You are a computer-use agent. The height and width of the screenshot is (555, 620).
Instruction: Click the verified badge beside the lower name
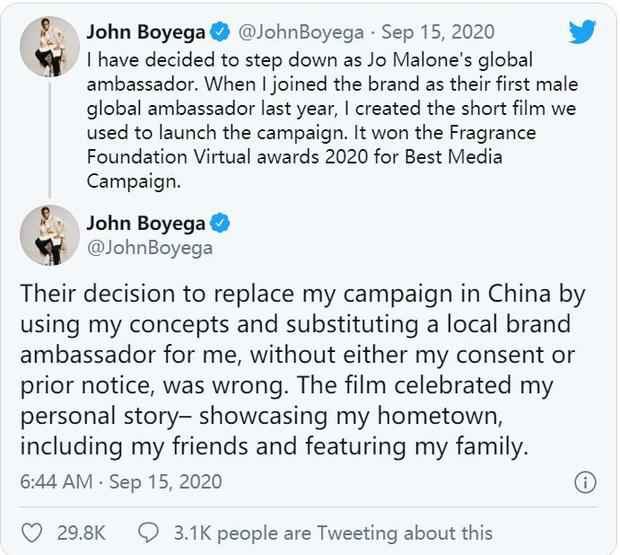pos(219,223)
